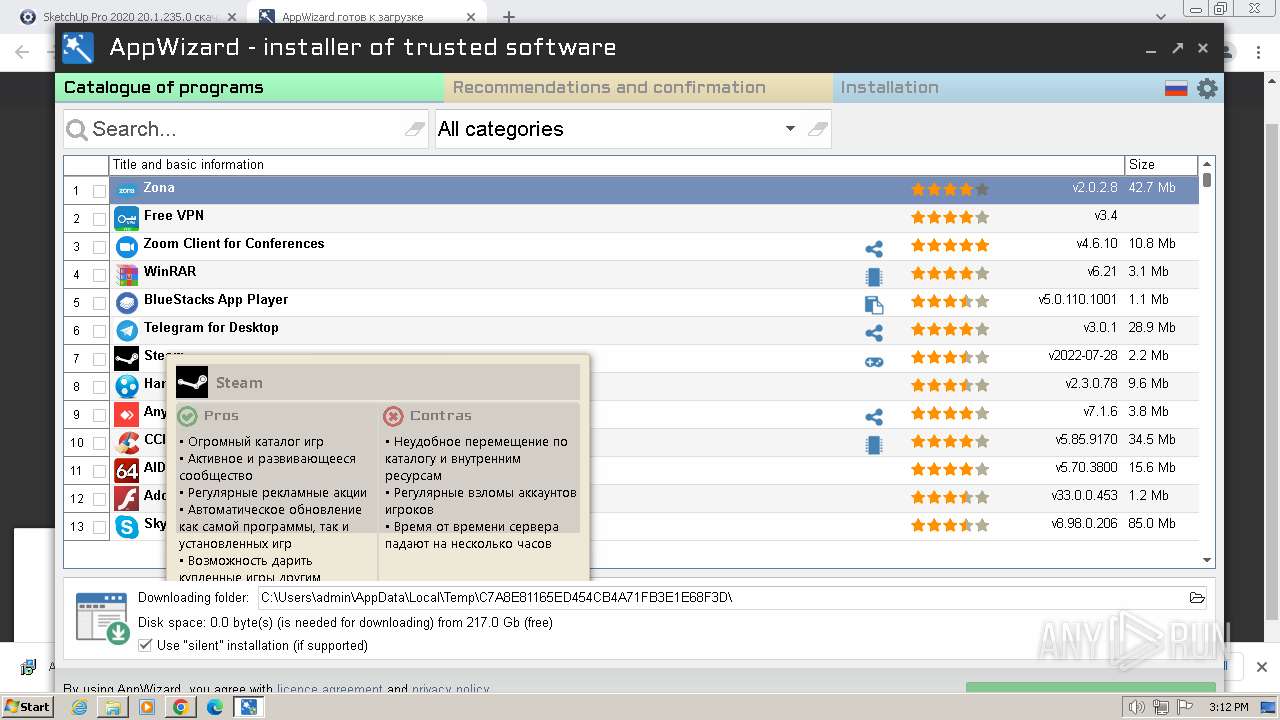Click the chip icon in WinRAR row
The height and width of the screenshot is (720, 1280).
coord(874,277)
